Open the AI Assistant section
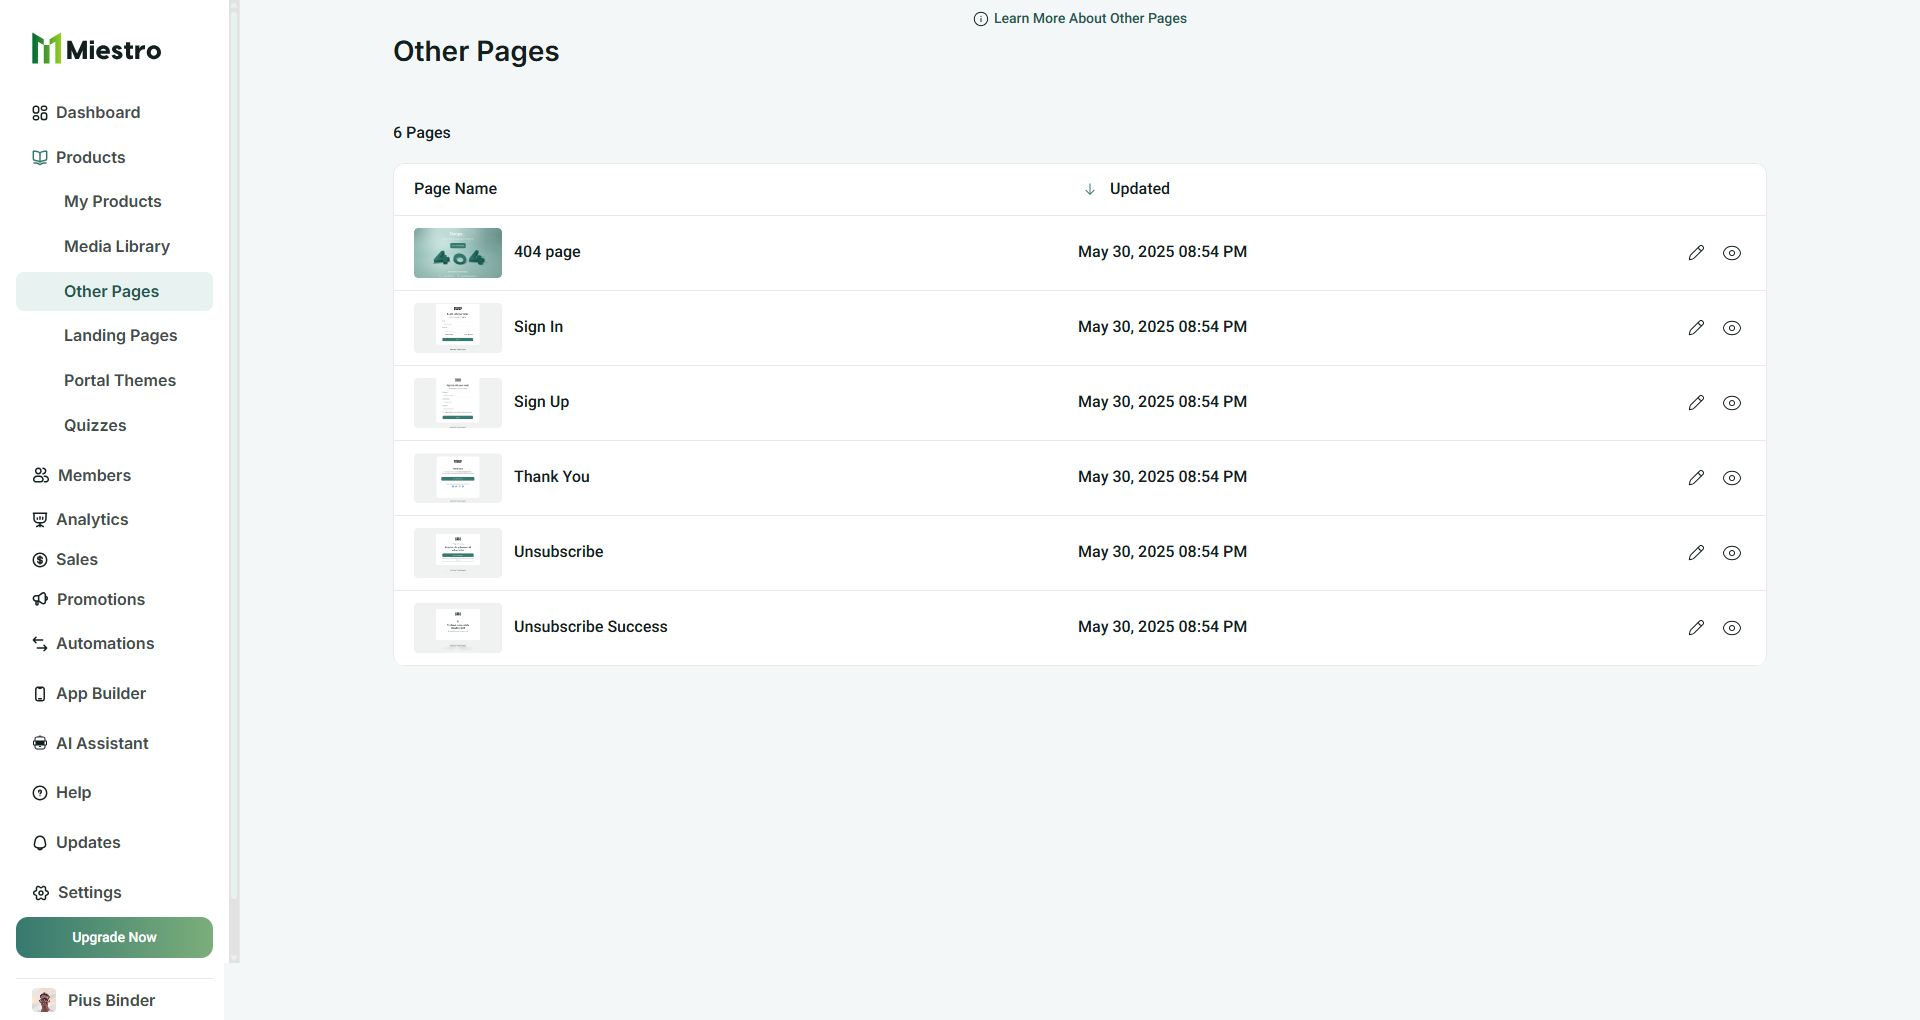The image size is (1920, 1020). (x=102, y=743)
